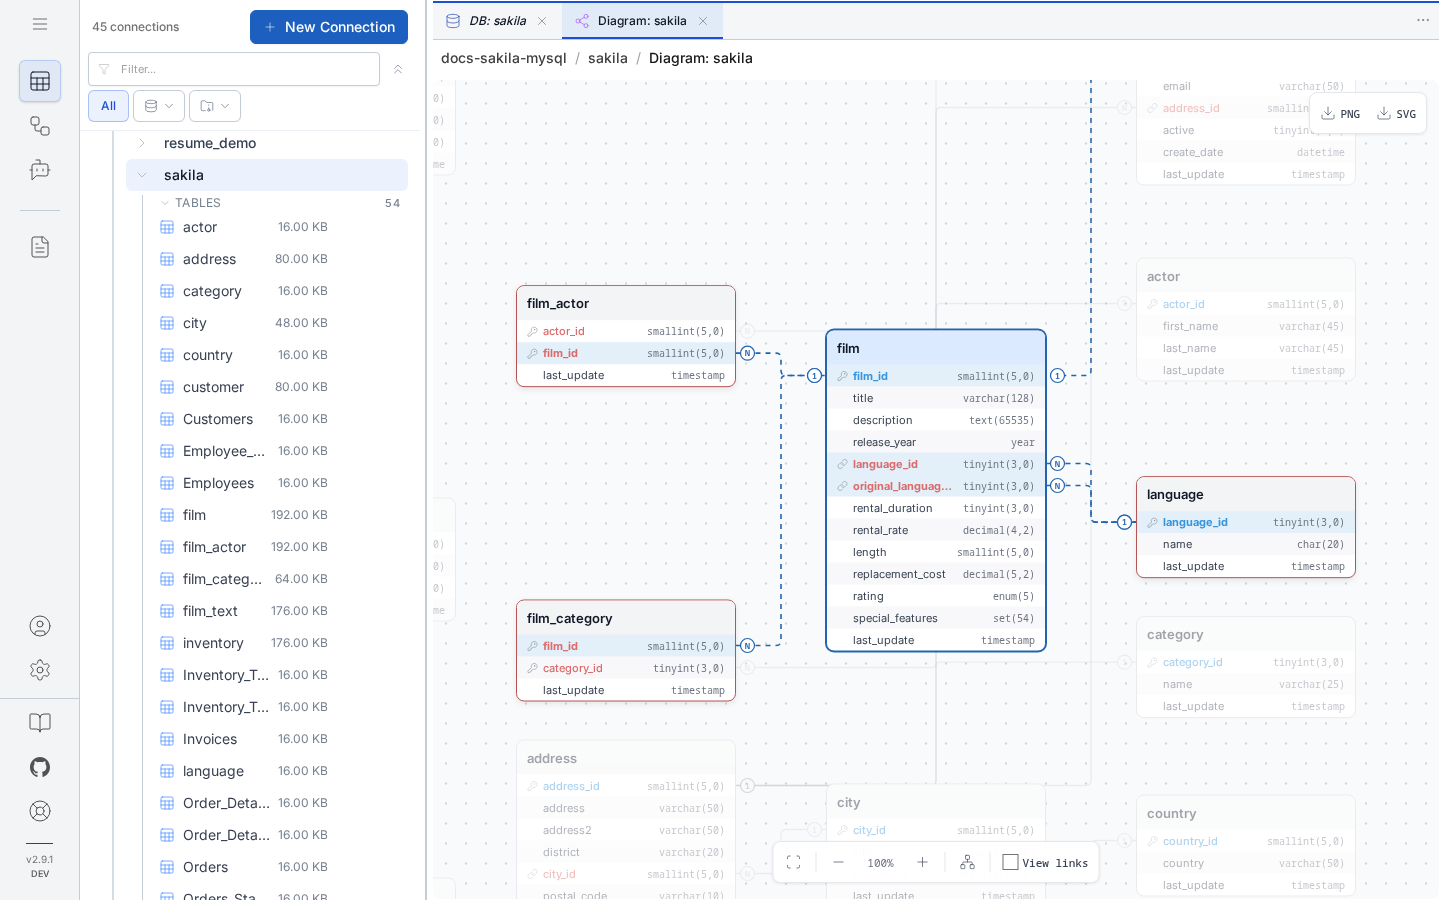
Task: Close the Diagram: sakila tab
Action: (703, 21)
